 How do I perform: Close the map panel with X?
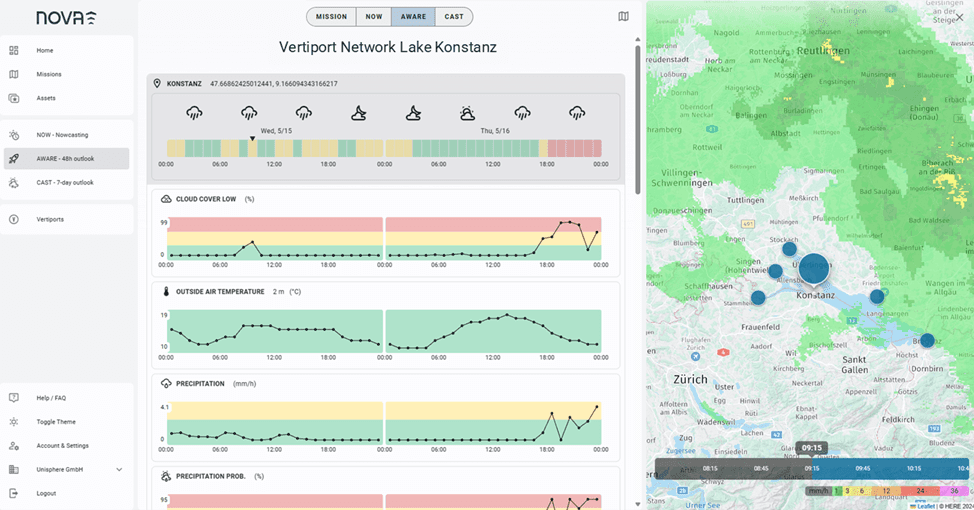(x=960, y=17)
